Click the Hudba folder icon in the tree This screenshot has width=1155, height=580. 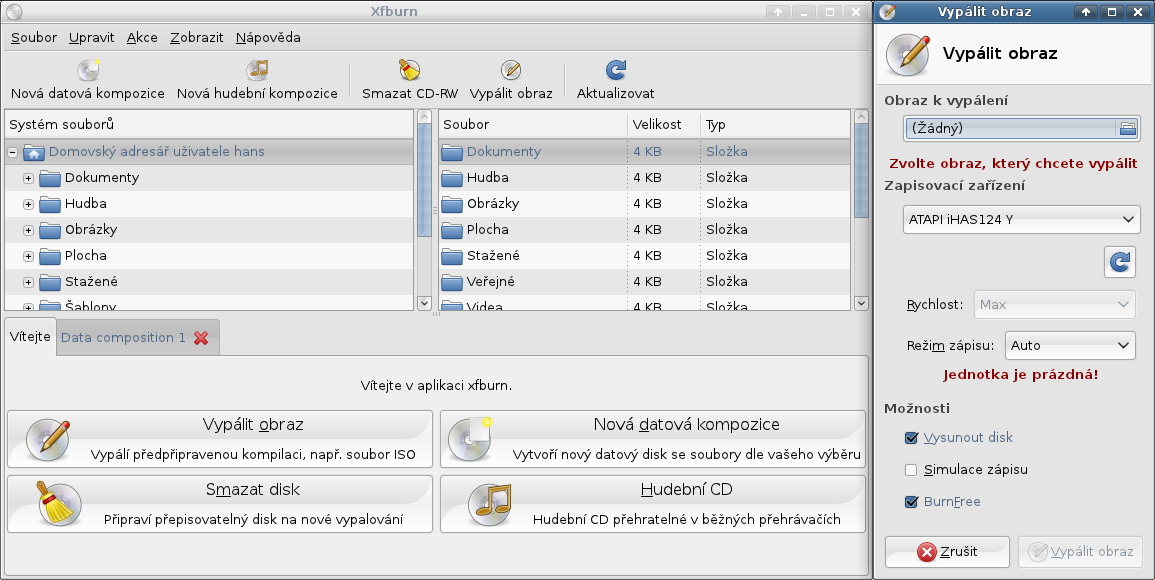coord(49,204)
